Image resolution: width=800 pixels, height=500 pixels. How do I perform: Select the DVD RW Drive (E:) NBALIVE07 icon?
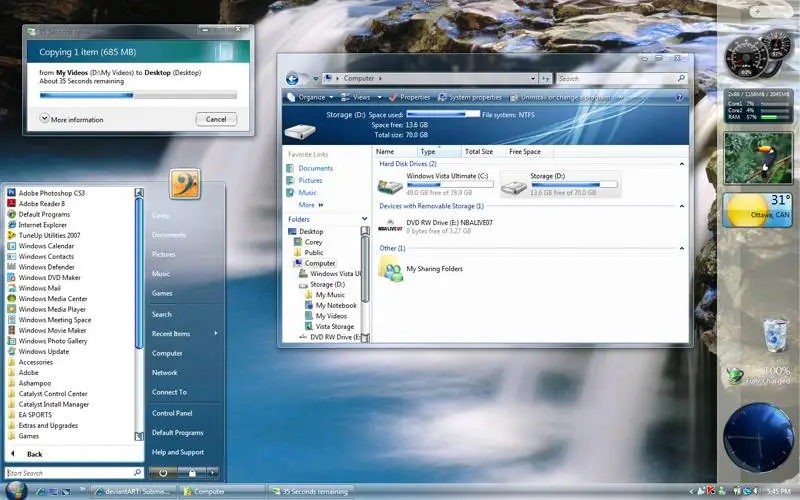point(390,226)
